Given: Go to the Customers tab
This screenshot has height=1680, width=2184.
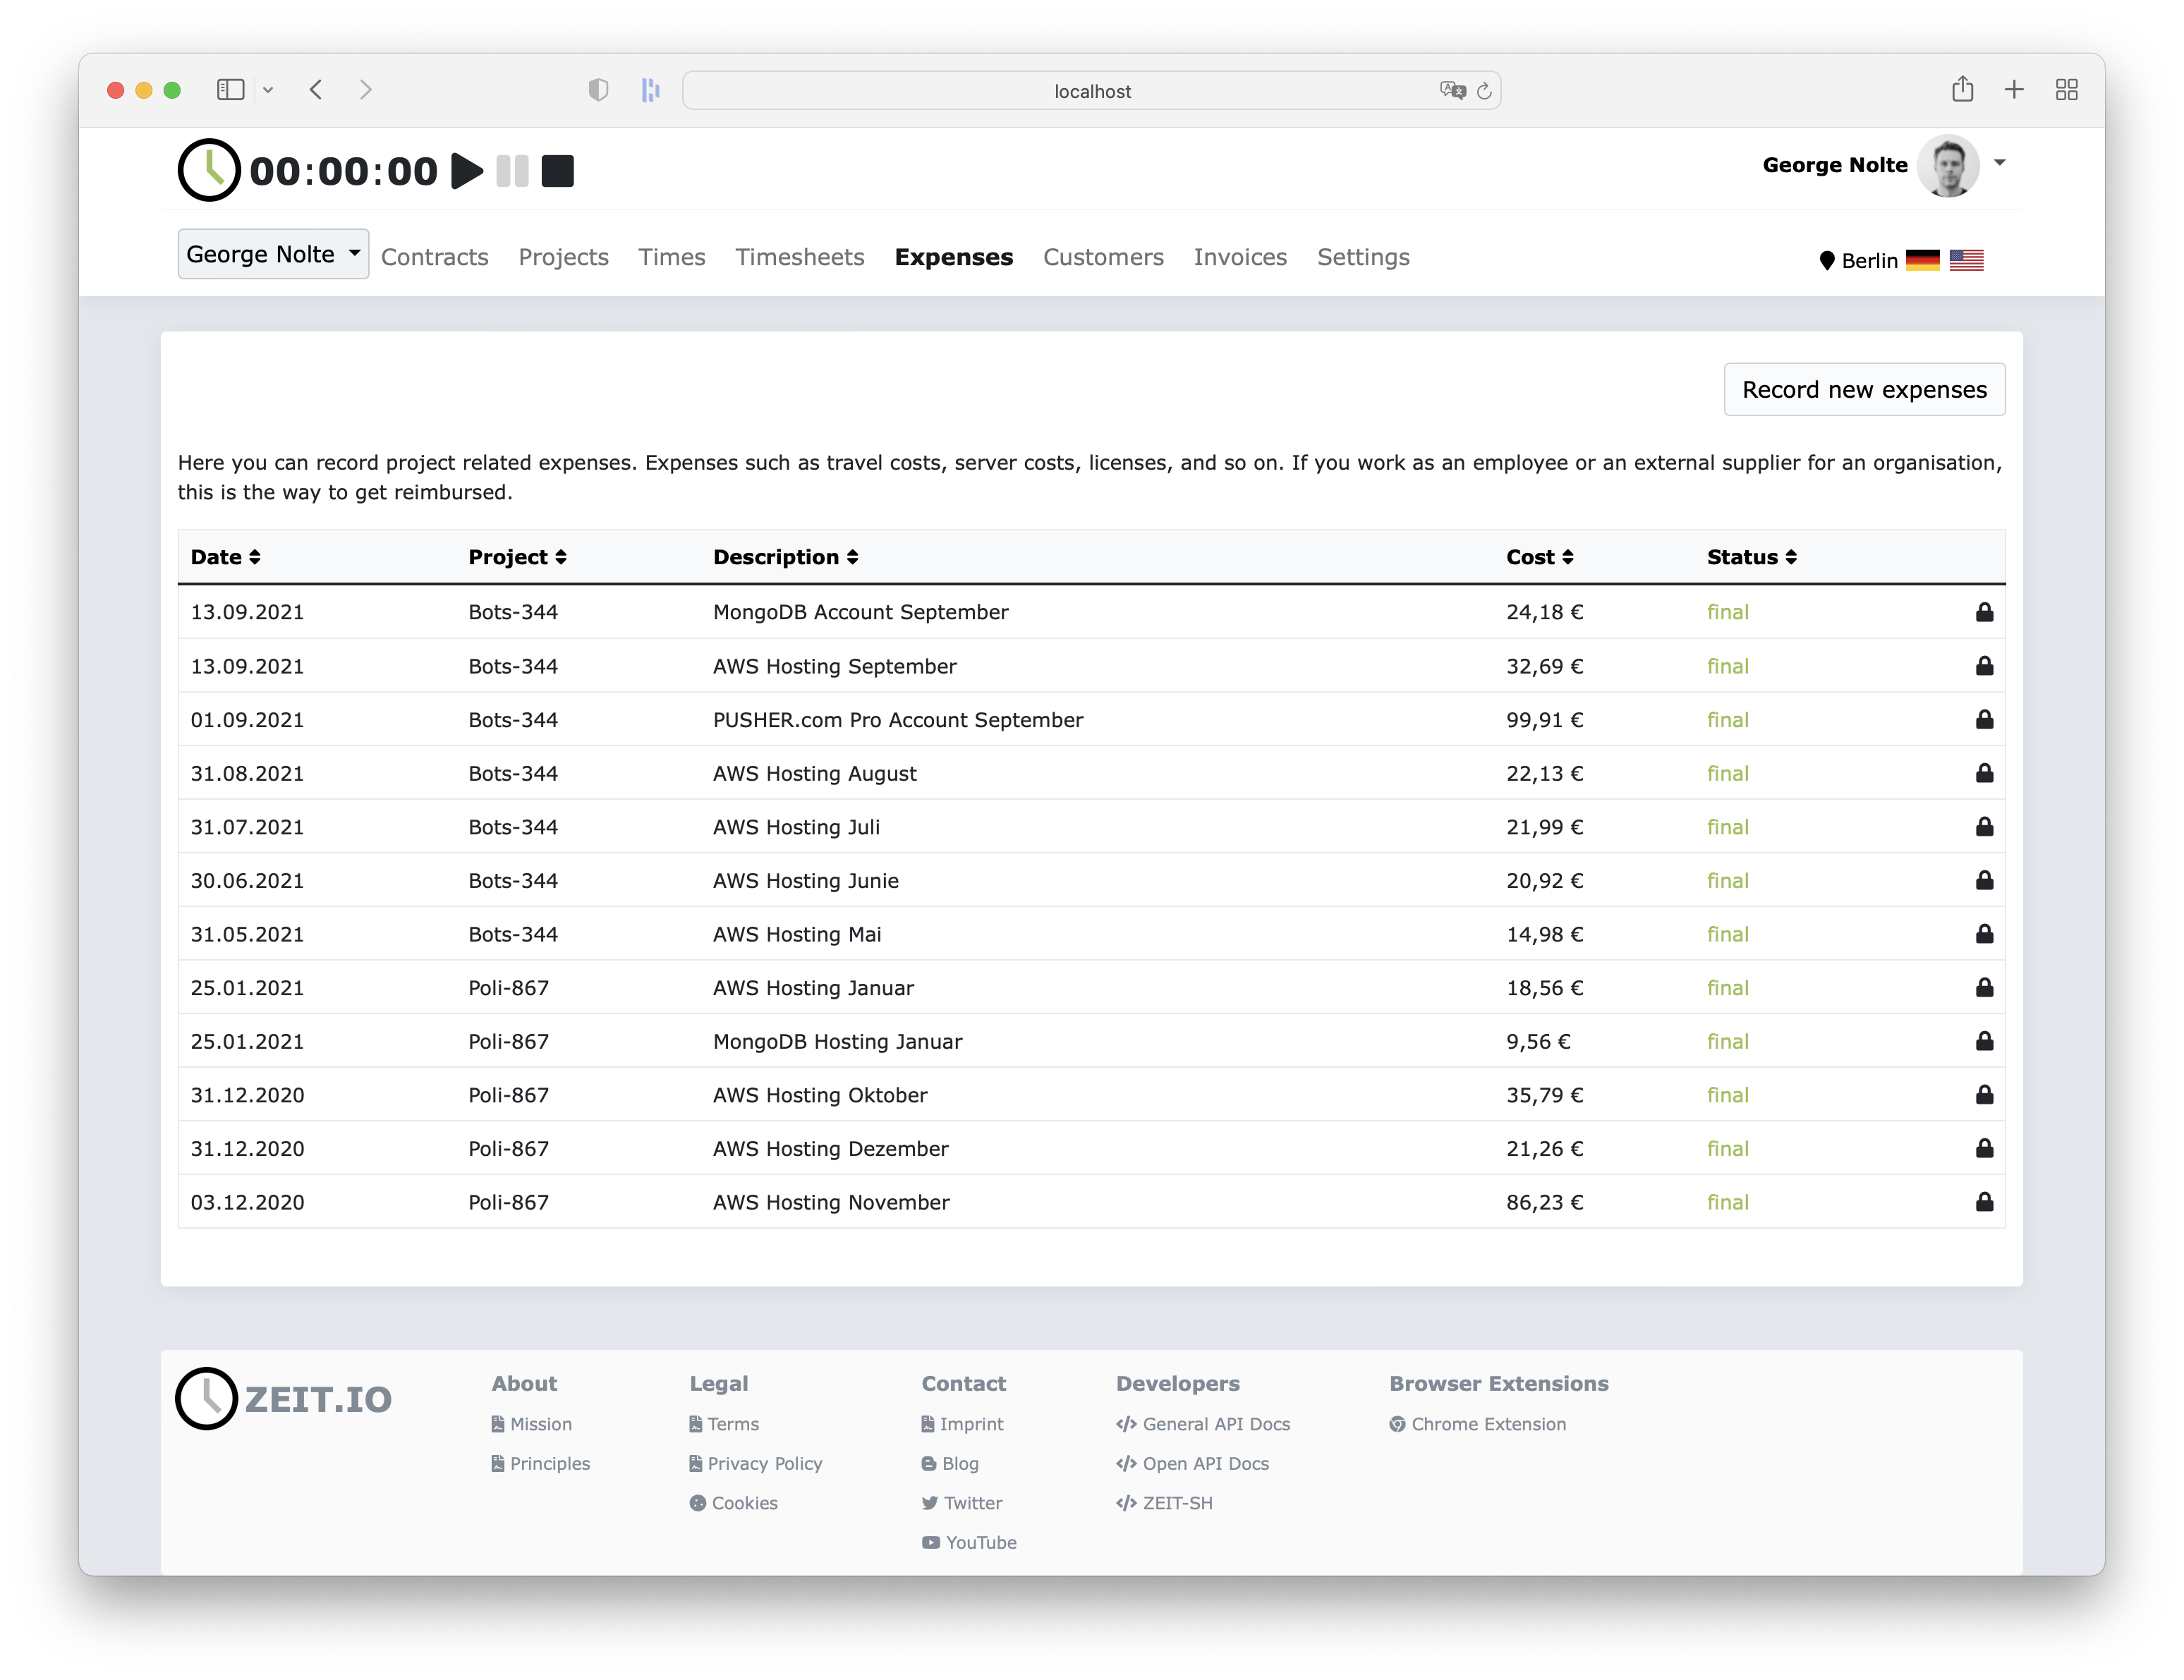Looking at the screenshot, I should [x=1103, y=257].
